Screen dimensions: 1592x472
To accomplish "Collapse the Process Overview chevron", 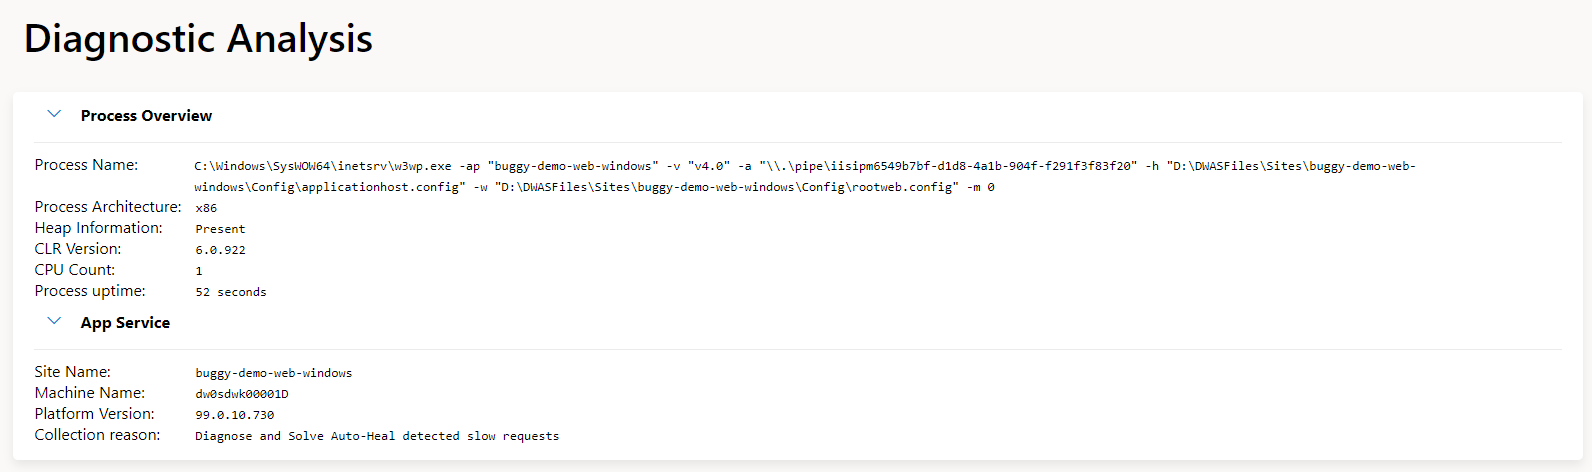I will pos(55,115).
